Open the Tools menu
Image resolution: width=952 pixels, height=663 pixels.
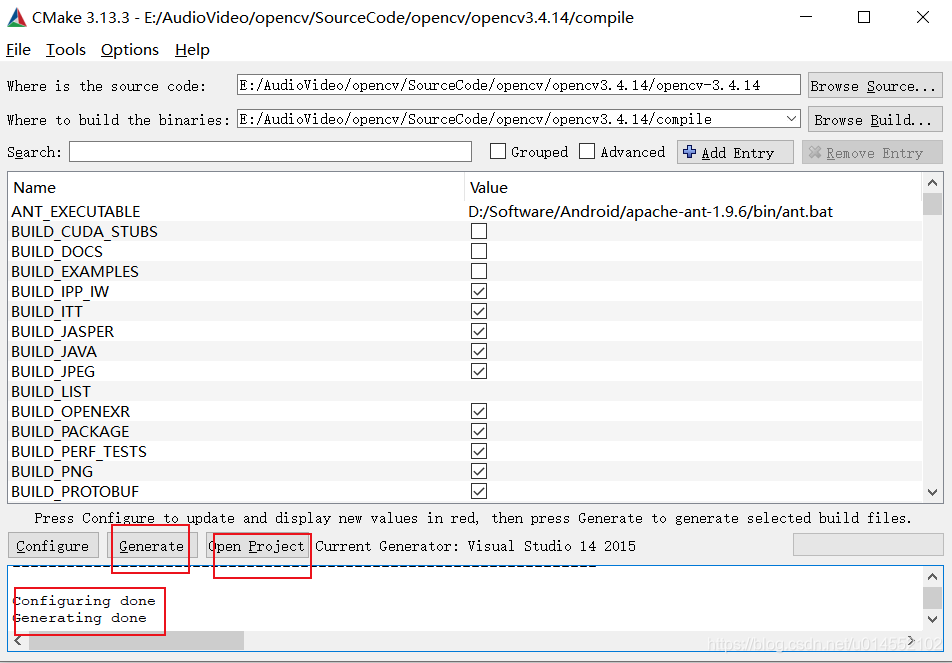click(66, 50)
